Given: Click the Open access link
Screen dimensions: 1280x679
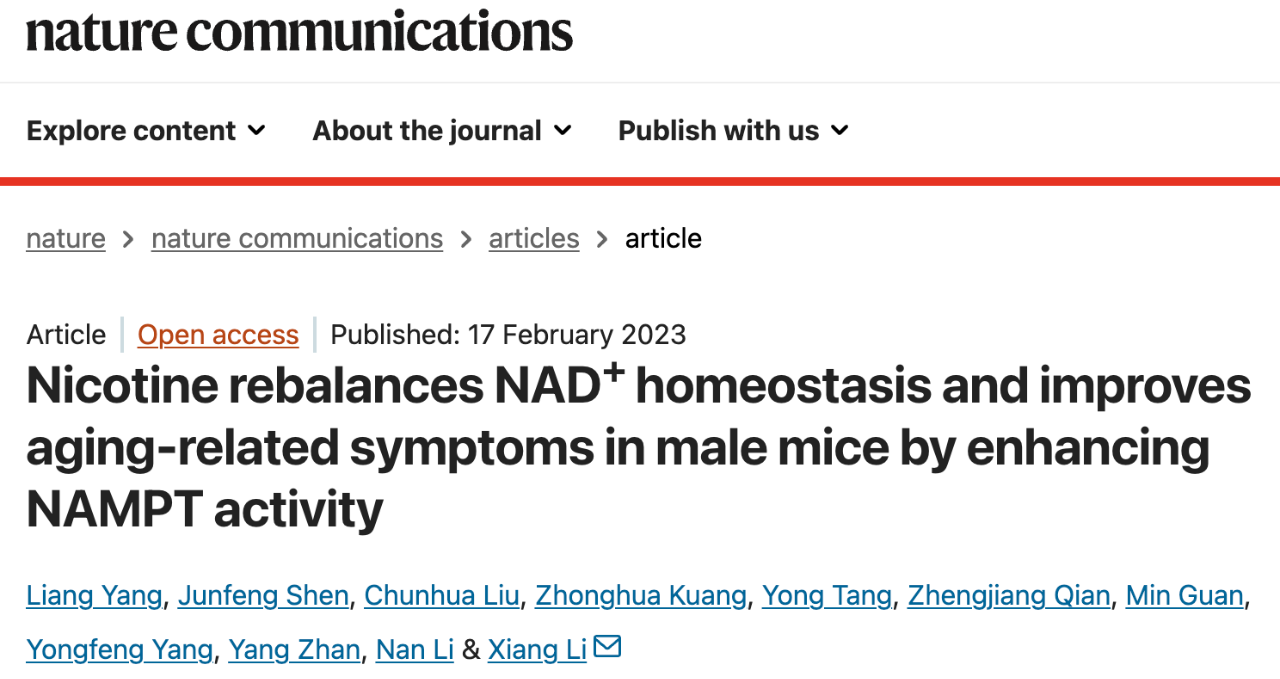Looking at the screenshot, I should tap(218, 334).
